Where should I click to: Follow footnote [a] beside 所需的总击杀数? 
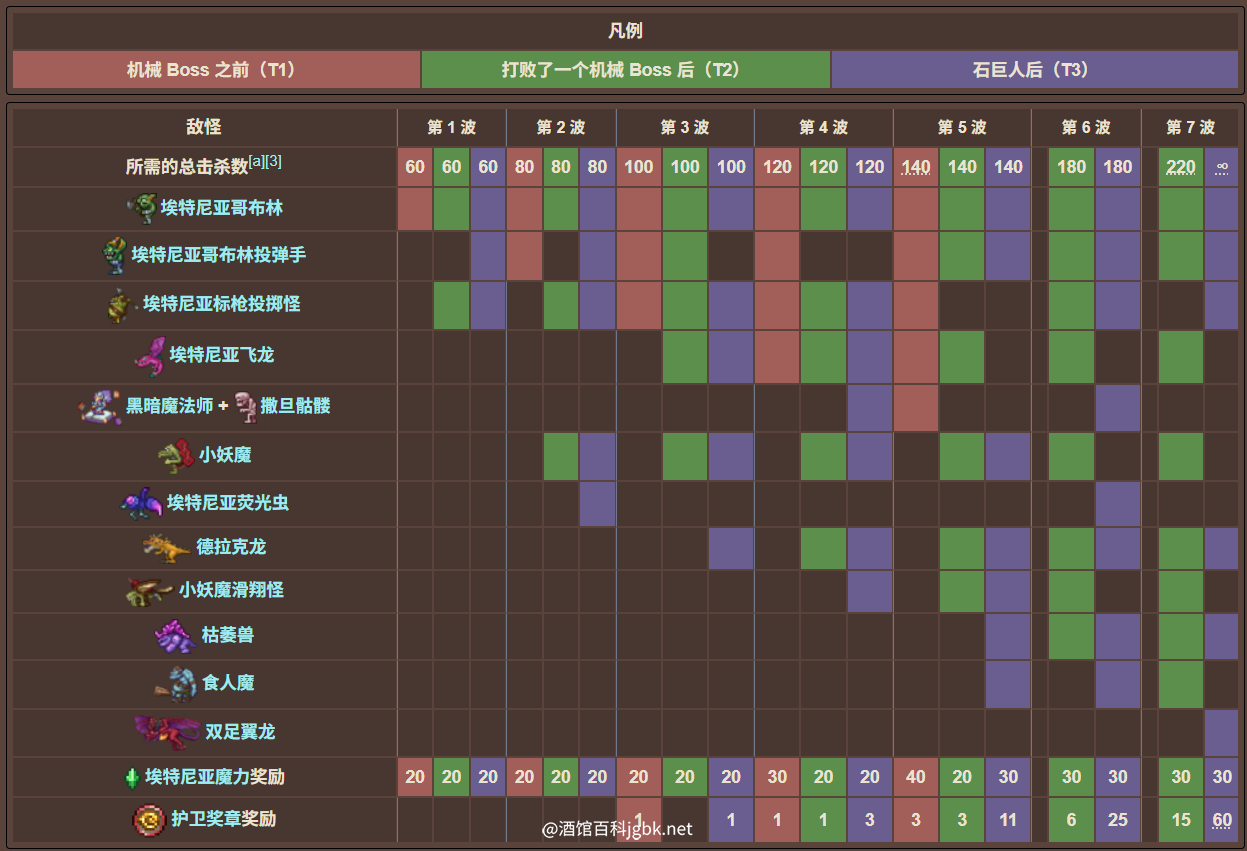click(257, 161)
